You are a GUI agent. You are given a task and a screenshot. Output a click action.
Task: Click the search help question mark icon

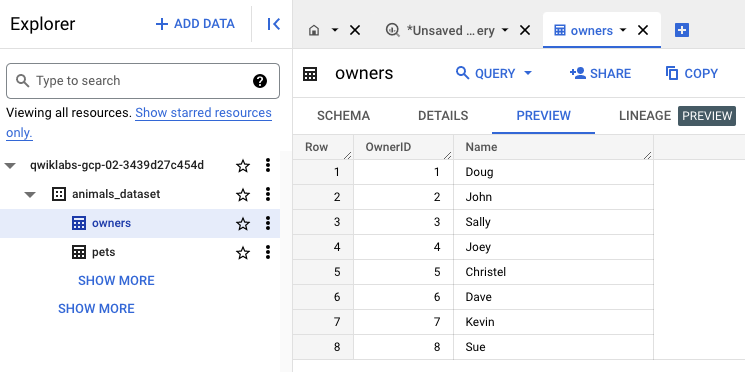click(260, 81)
